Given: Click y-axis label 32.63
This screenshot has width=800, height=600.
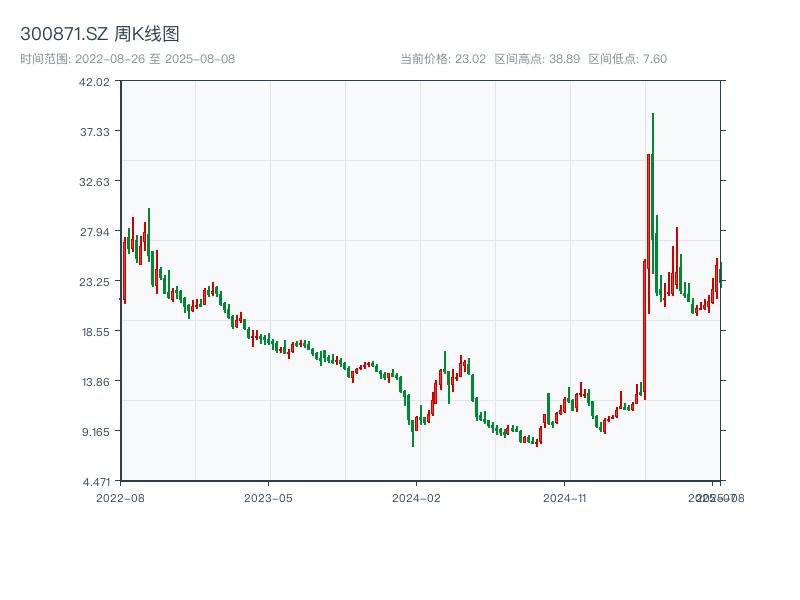Looking at the screenshot, I should [94, 182].
